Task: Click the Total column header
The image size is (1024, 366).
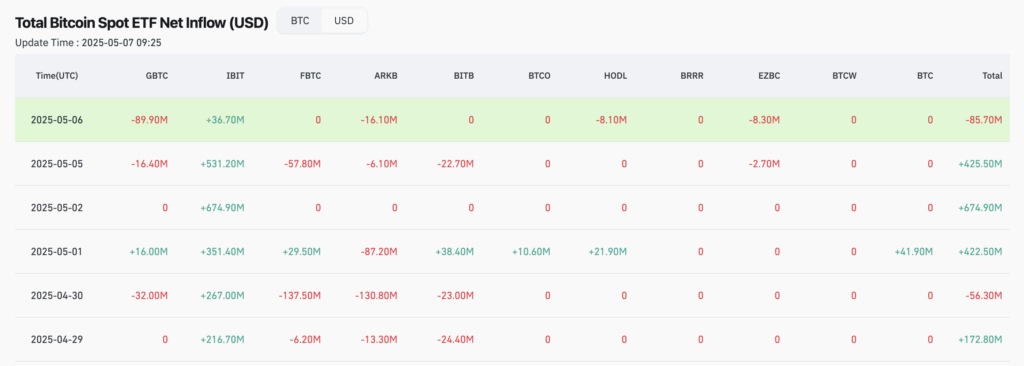Action: [992, 76]
